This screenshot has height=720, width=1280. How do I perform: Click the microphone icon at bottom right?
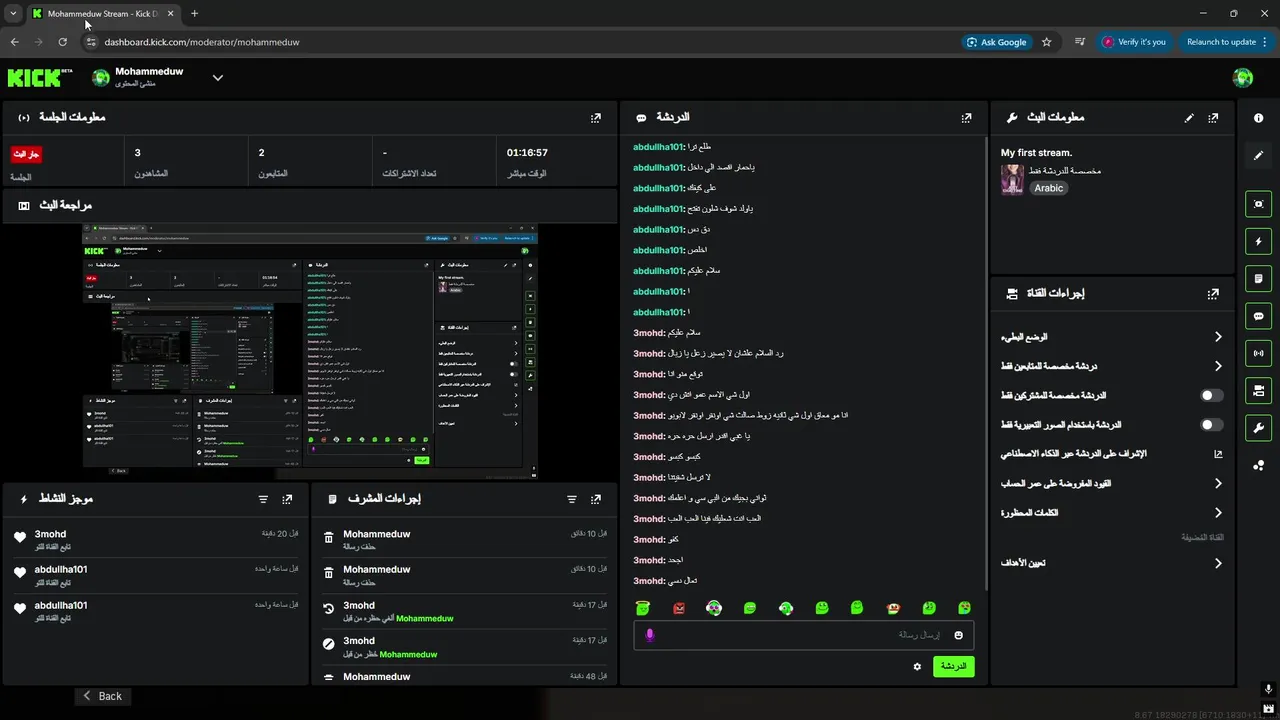[x=1268, y=690]
